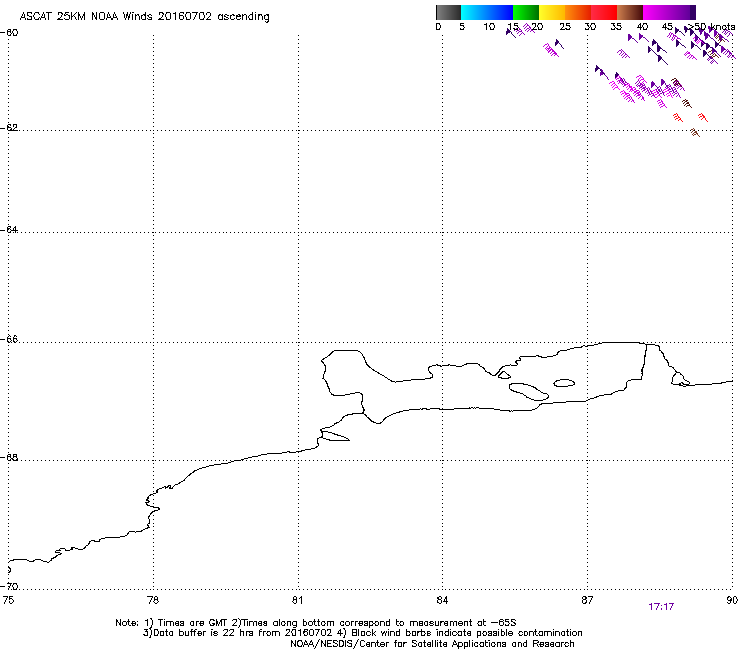Click the longitude label 87

pos(587,600)
